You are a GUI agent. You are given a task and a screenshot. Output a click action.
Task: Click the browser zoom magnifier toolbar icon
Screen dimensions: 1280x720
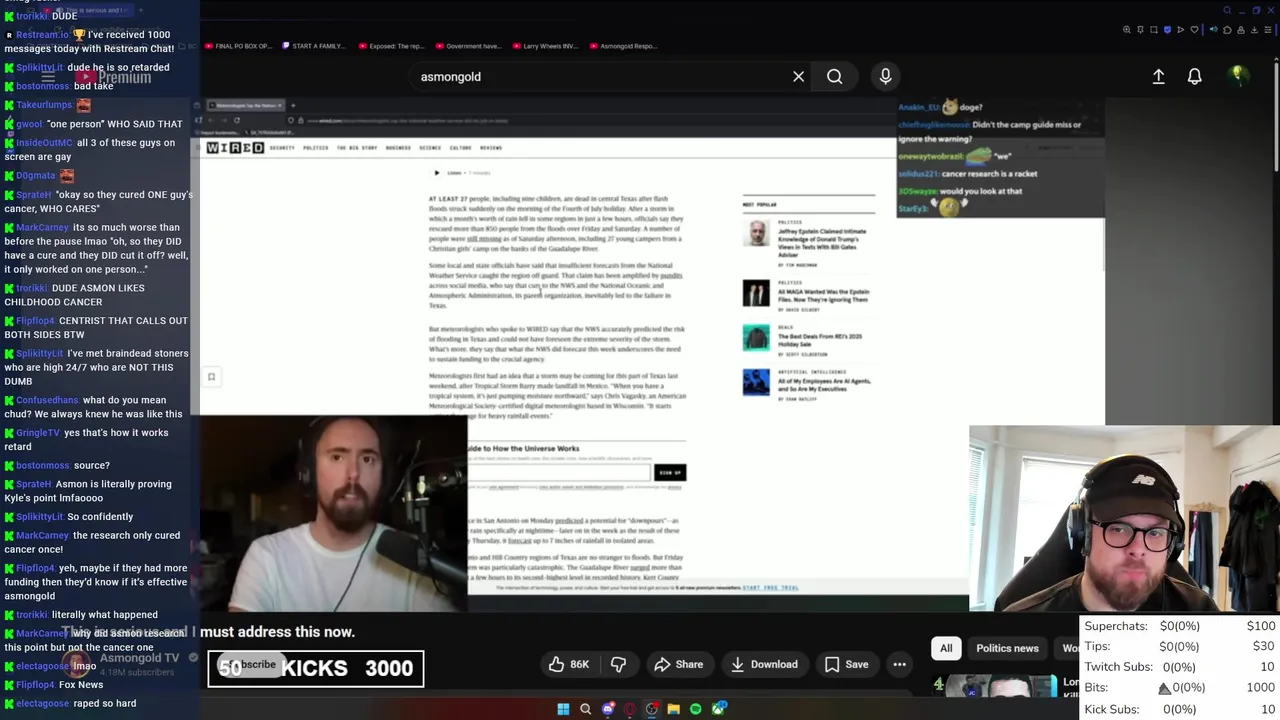point(1127,30)
